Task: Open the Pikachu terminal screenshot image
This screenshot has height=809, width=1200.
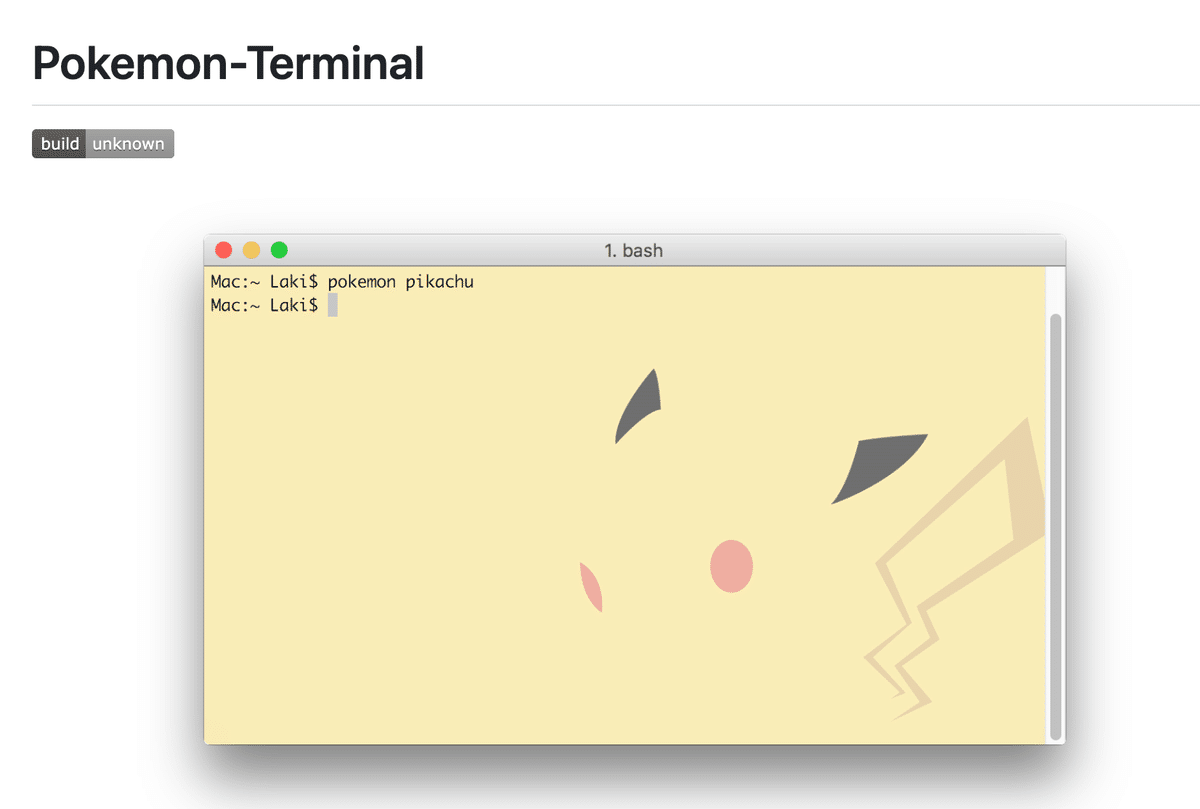Action: [x=634, y=490]
